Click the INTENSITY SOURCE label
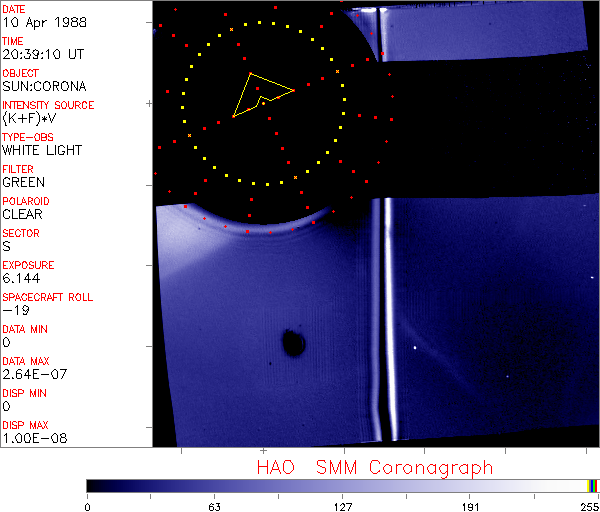This screenshot has width=600, height=512. point(48,105)
